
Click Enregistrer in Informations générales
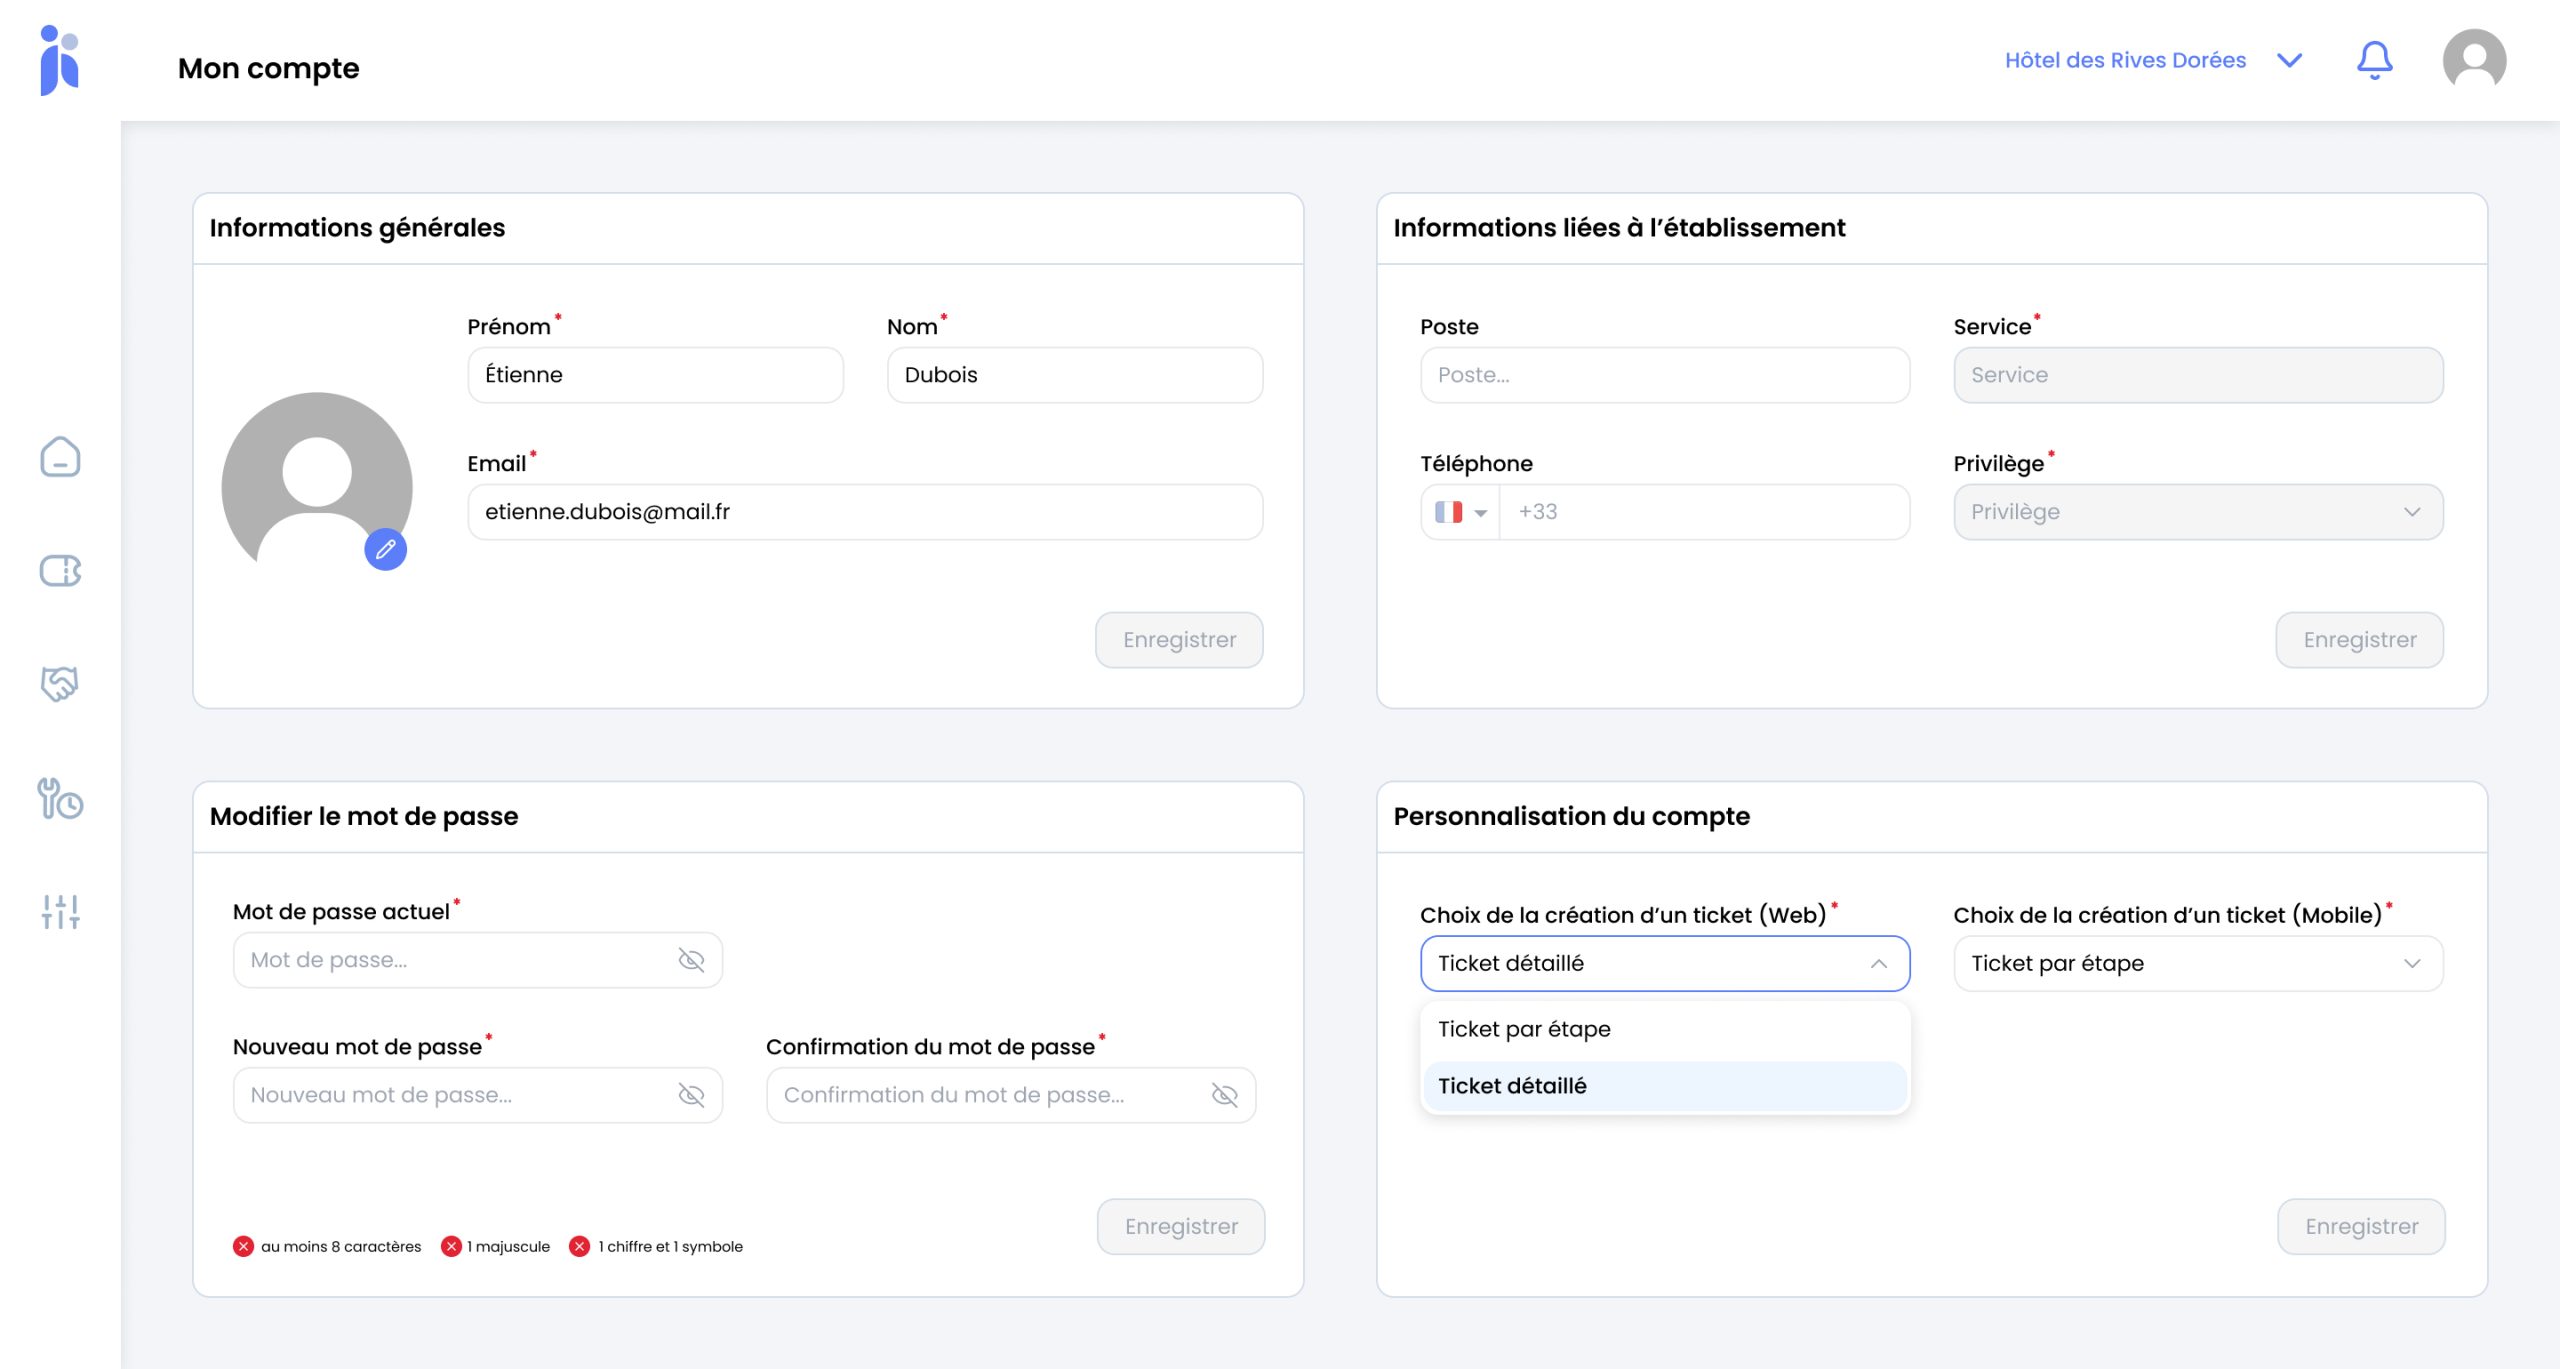click(1179, 640)
